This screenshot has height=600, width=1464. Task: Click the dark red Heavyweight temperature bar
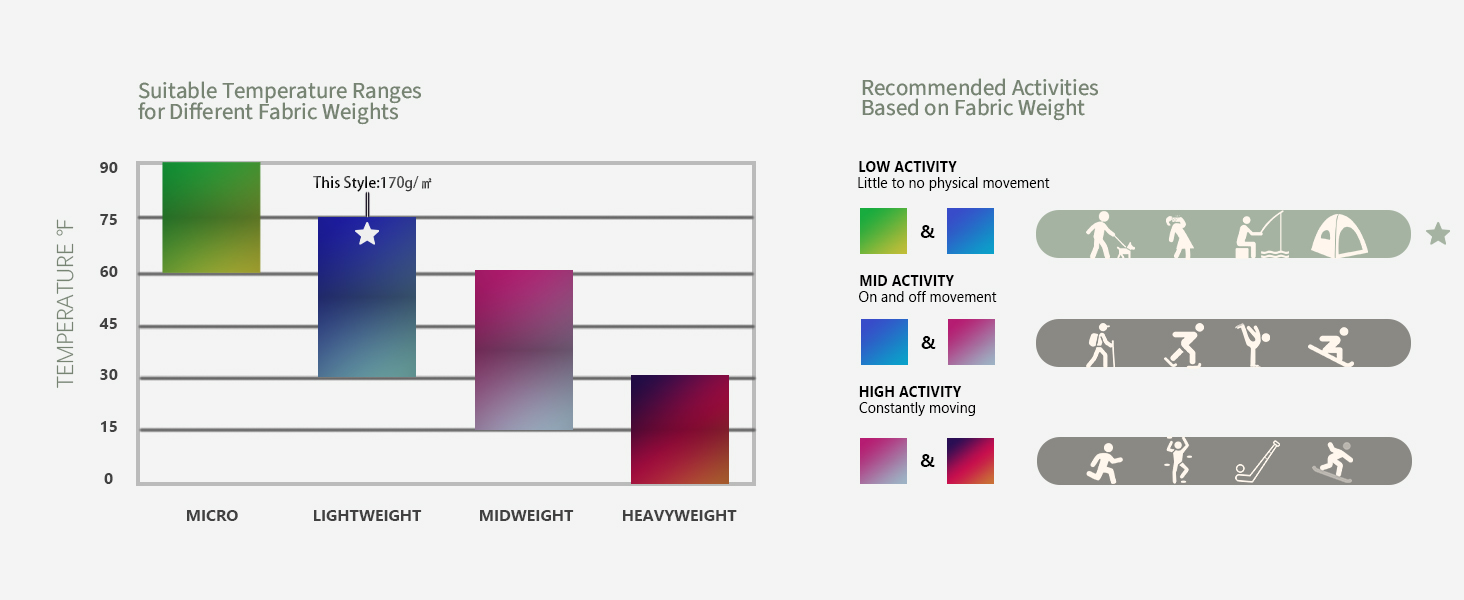680,429
